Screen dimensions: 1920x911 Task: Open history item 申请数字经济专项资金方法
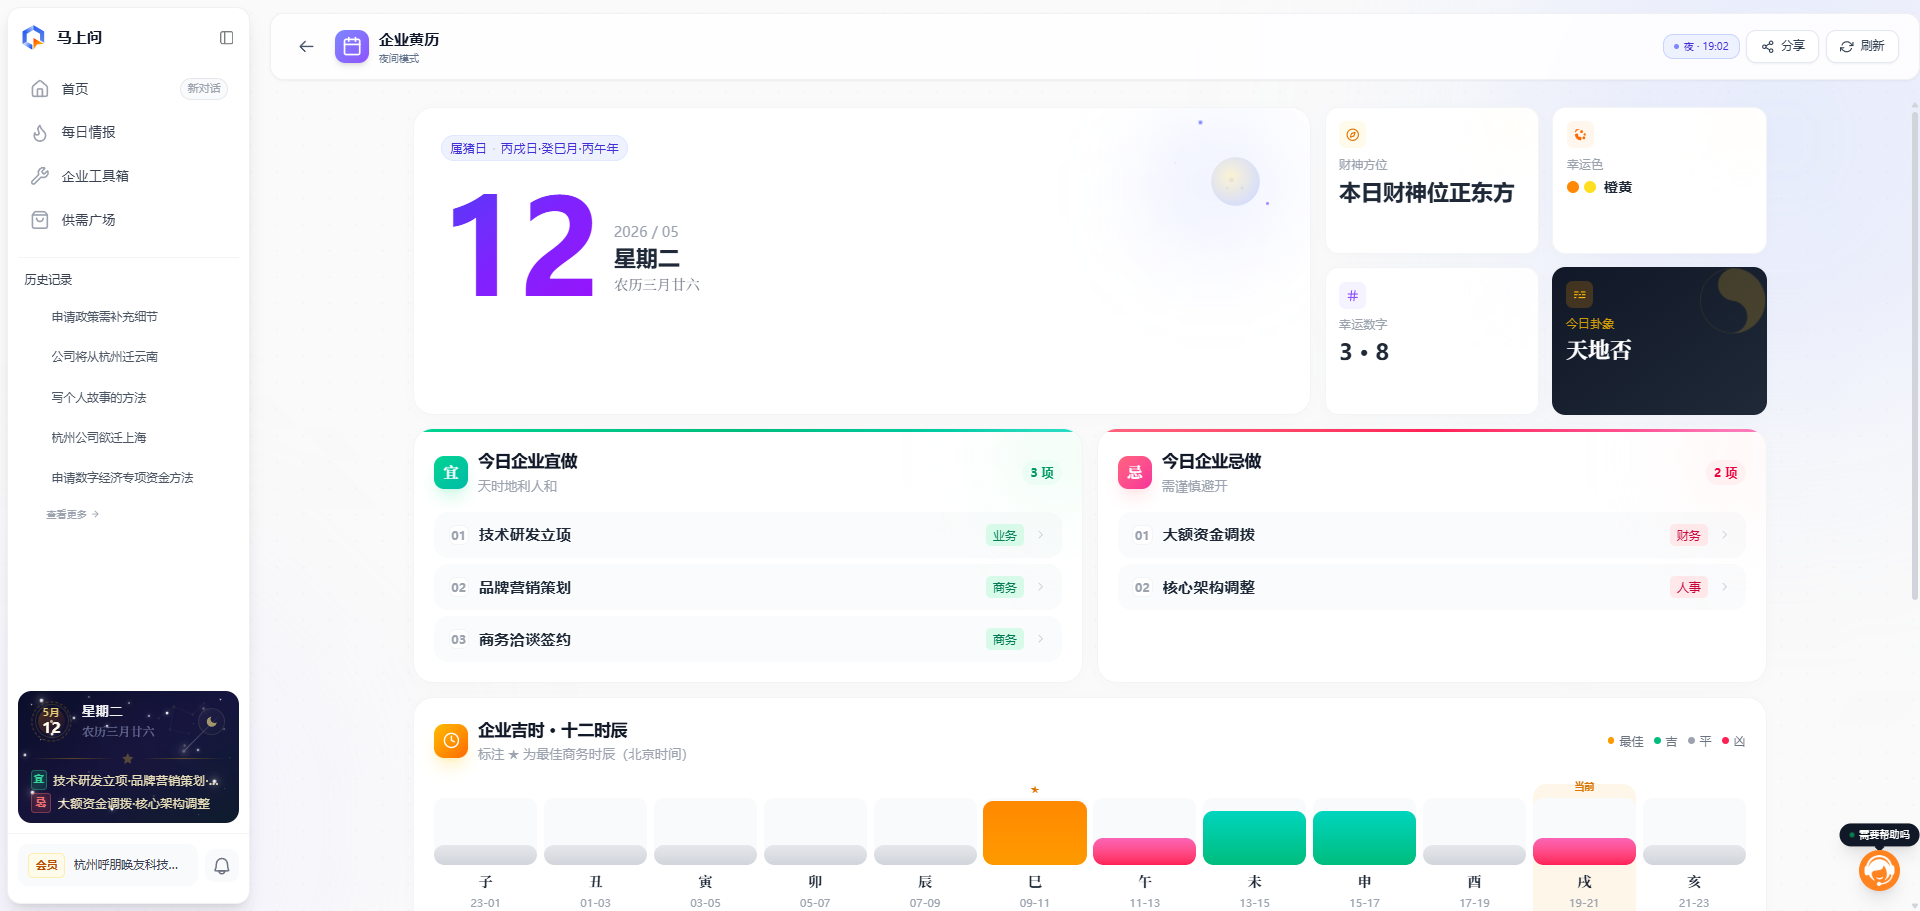pyautogui.click(x=122, y=478)
